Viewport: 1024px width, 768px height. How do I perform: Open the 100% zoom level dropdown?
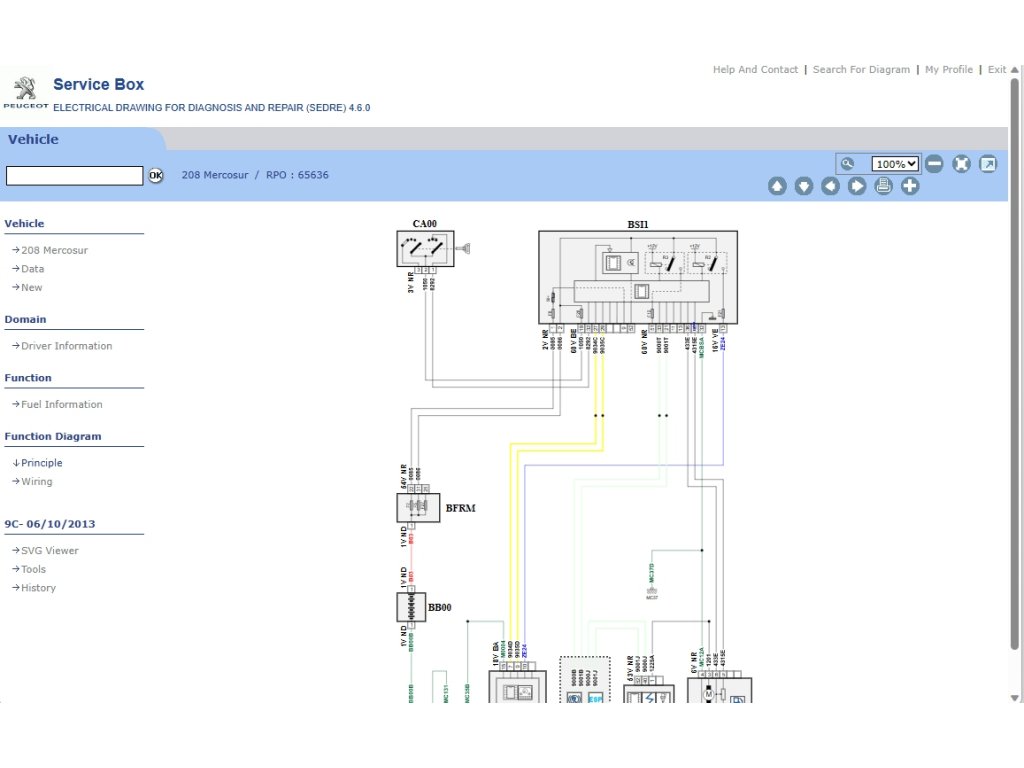click(x=895, y=164)
